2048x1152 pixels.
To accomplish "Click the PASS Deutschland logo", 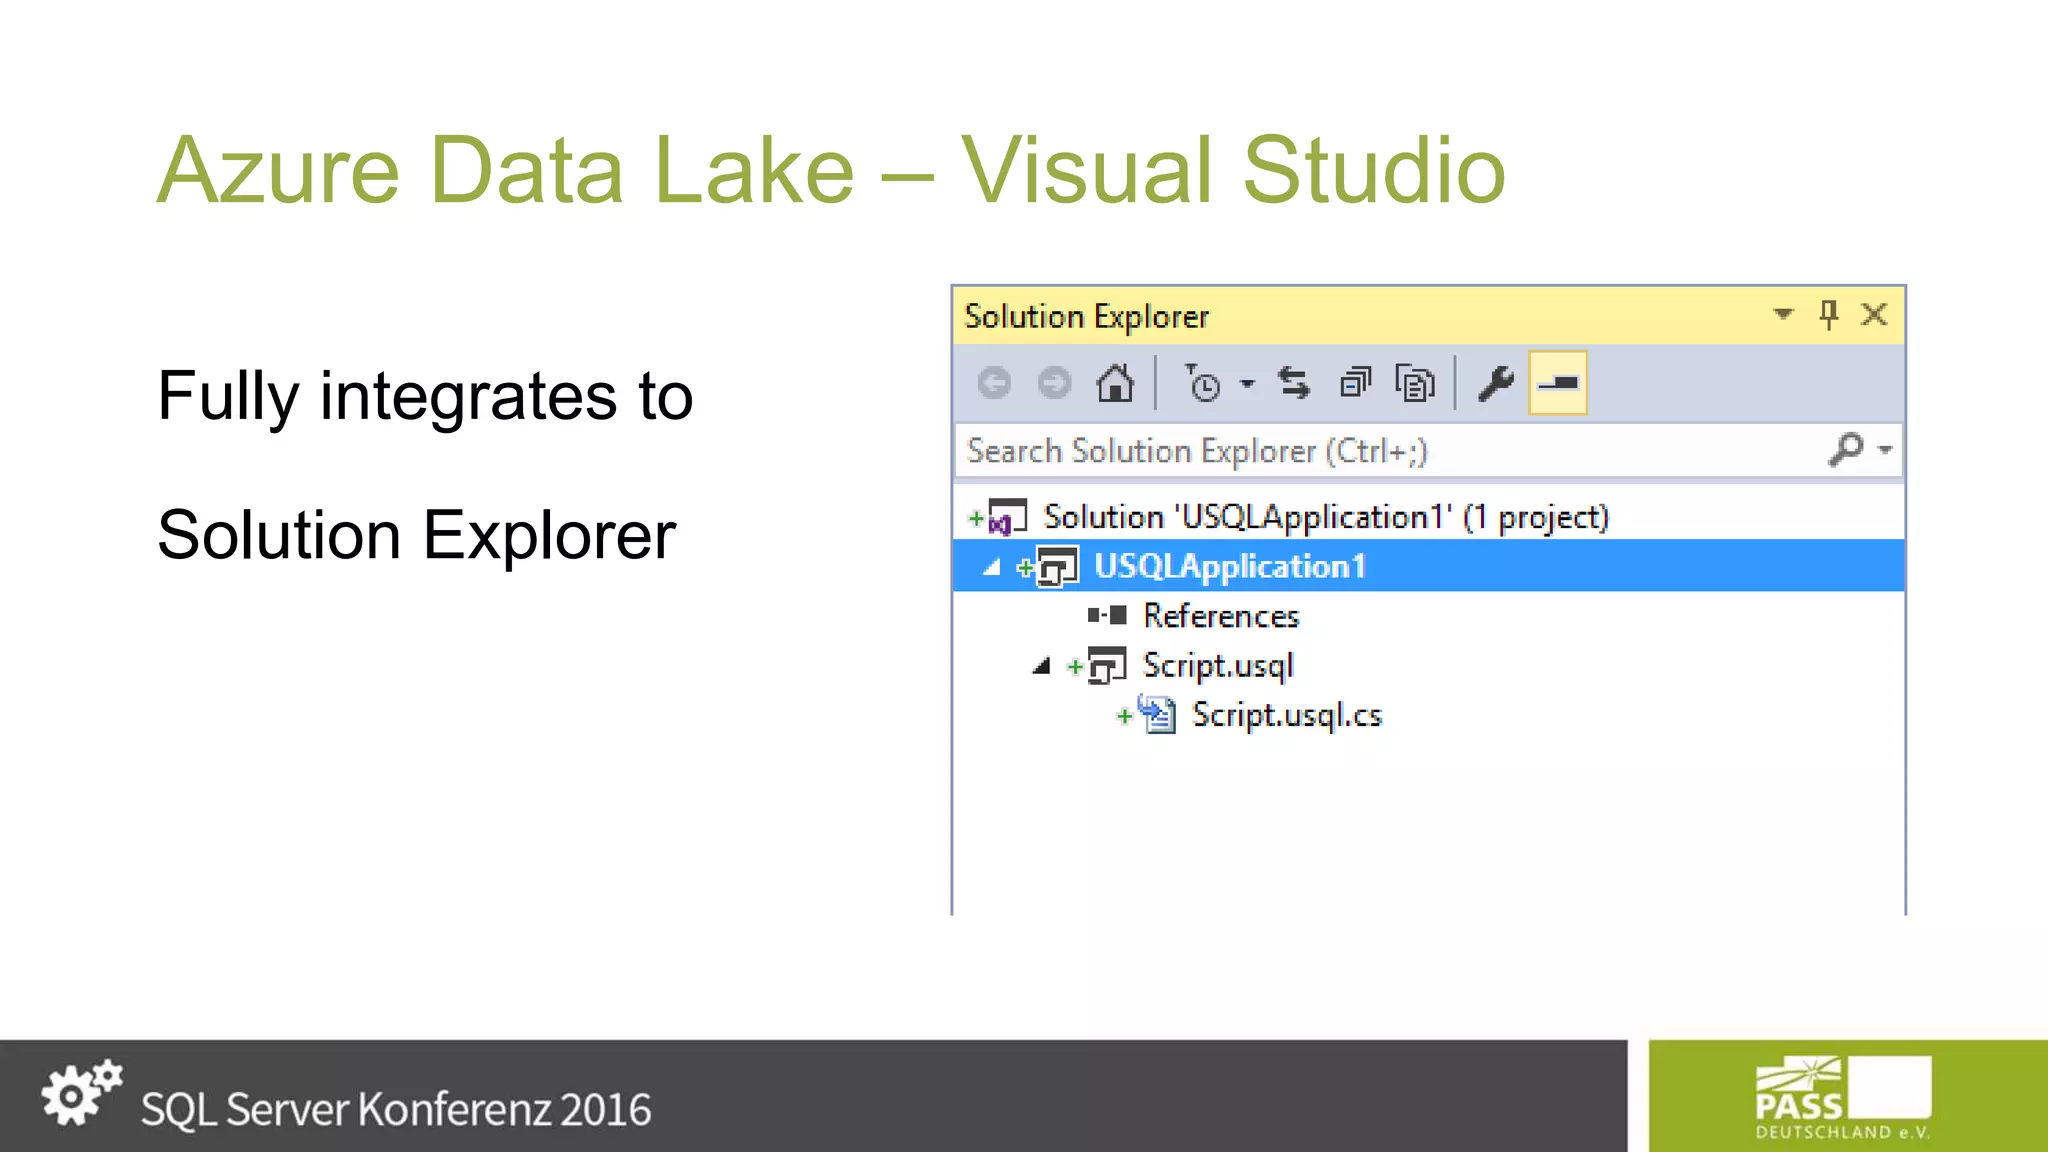I will 1844,1097.
